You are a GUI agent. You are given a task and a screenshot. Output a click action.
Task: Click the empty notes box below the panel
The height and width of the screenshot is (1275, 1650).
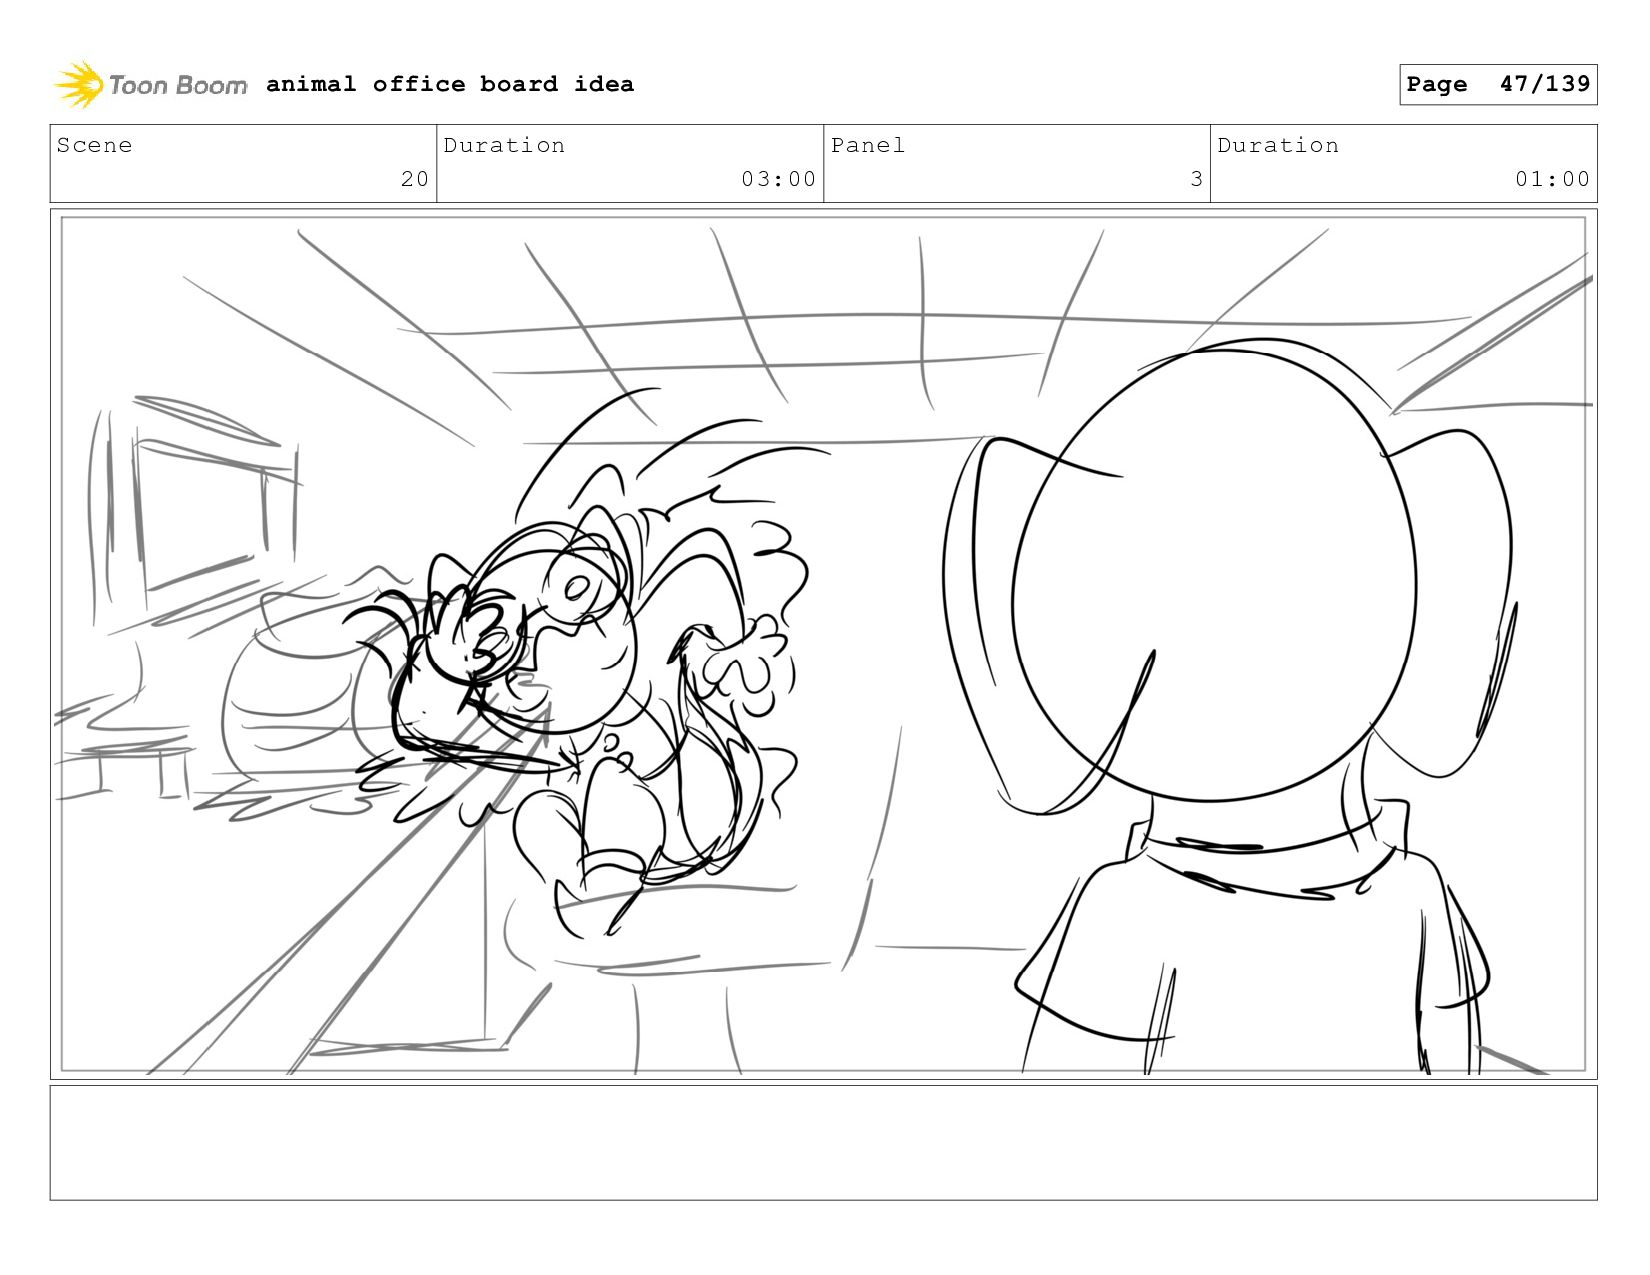tap(823, 1143)
